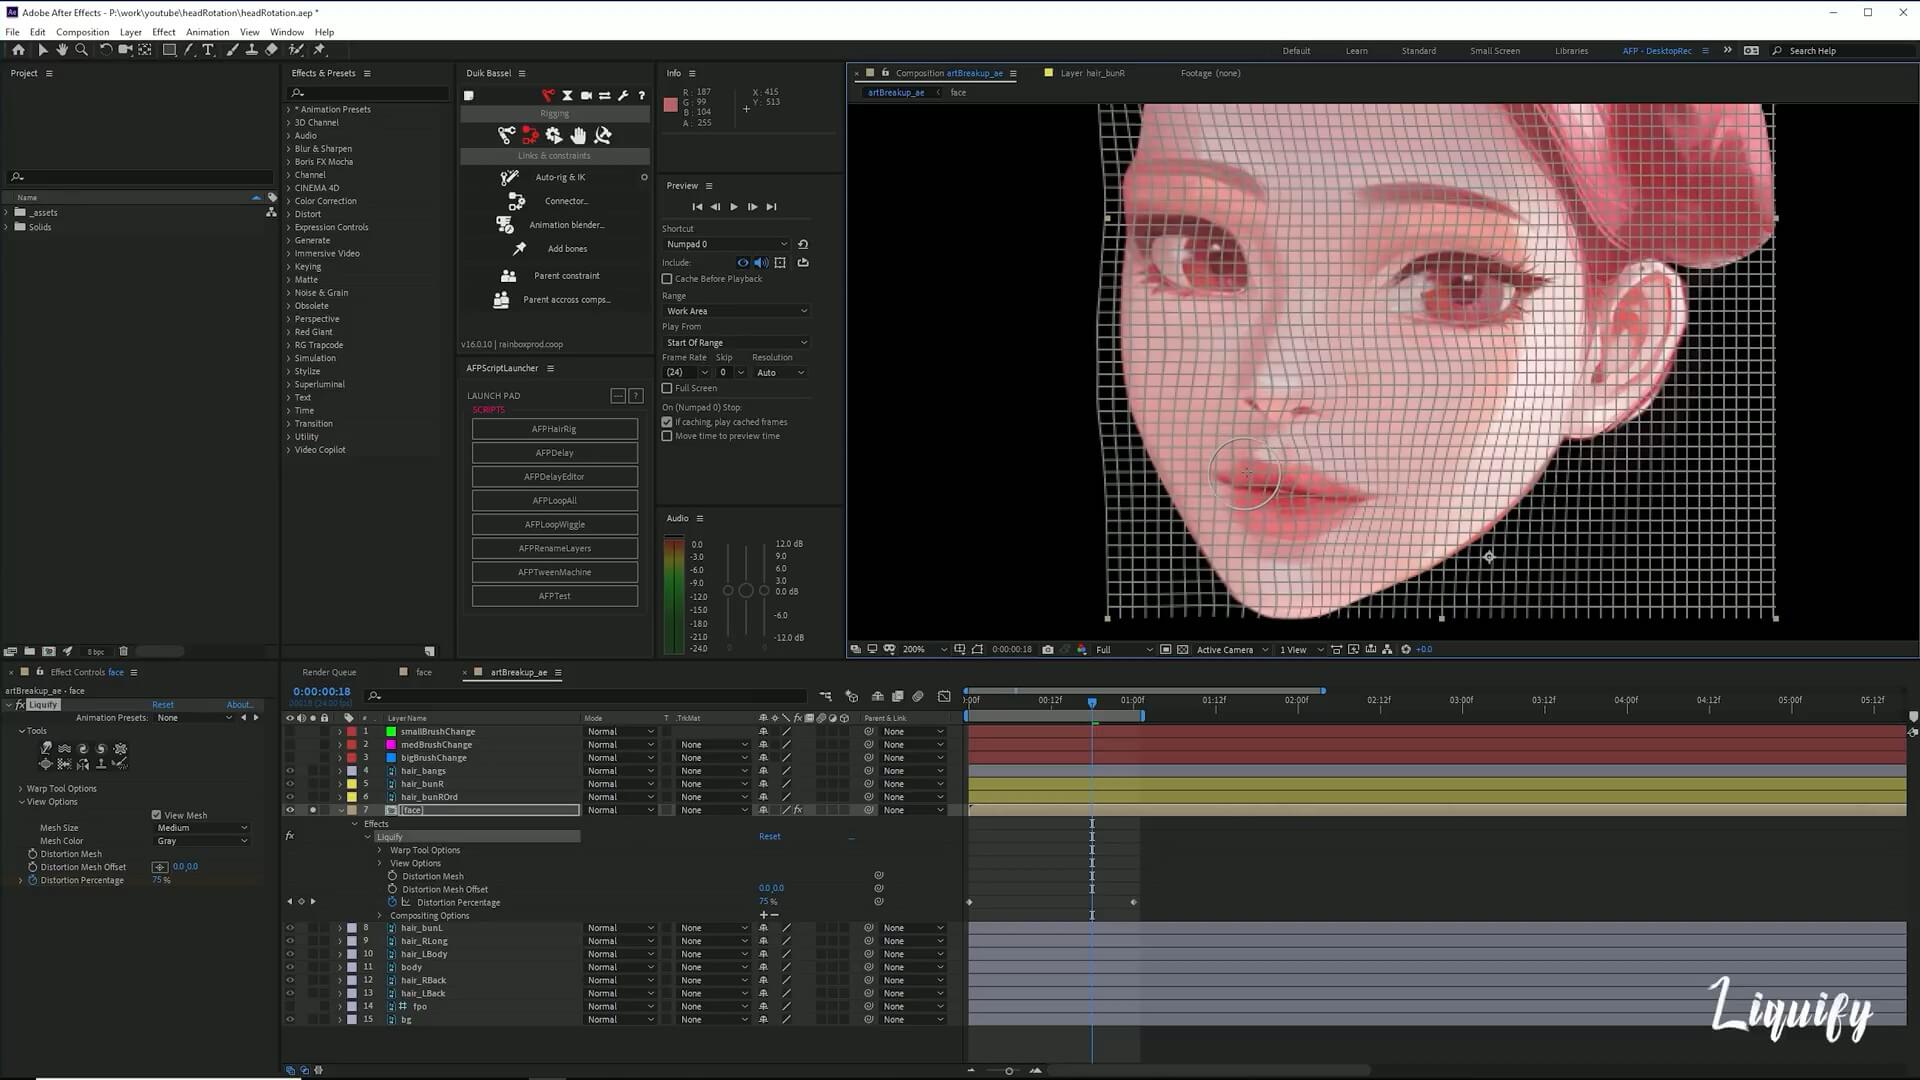Open the Active Camera view dropdown
1920x1080 pixels.
point(1232,650)
